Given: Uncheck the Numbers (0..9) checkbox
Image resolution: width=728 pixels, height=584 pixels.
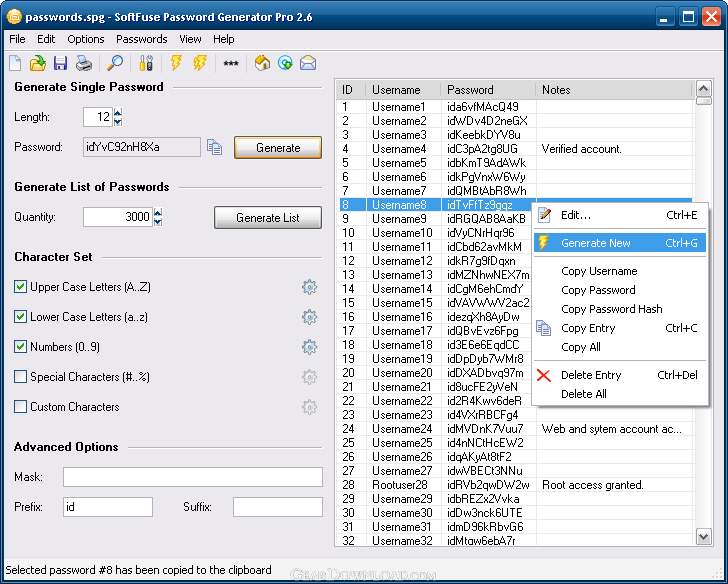Looking at the screenshot, I should (20, 346).
